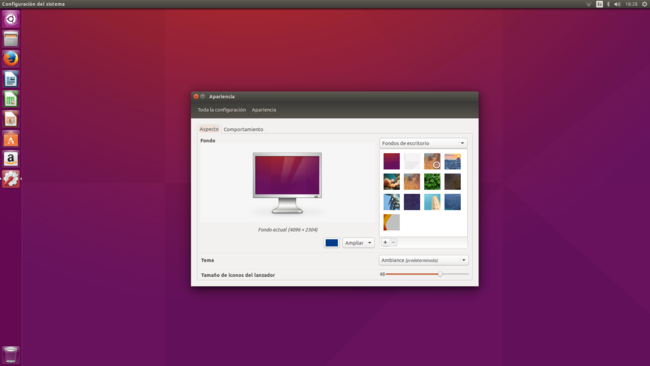Close the Apariencia window

click(x=196, y=96)
